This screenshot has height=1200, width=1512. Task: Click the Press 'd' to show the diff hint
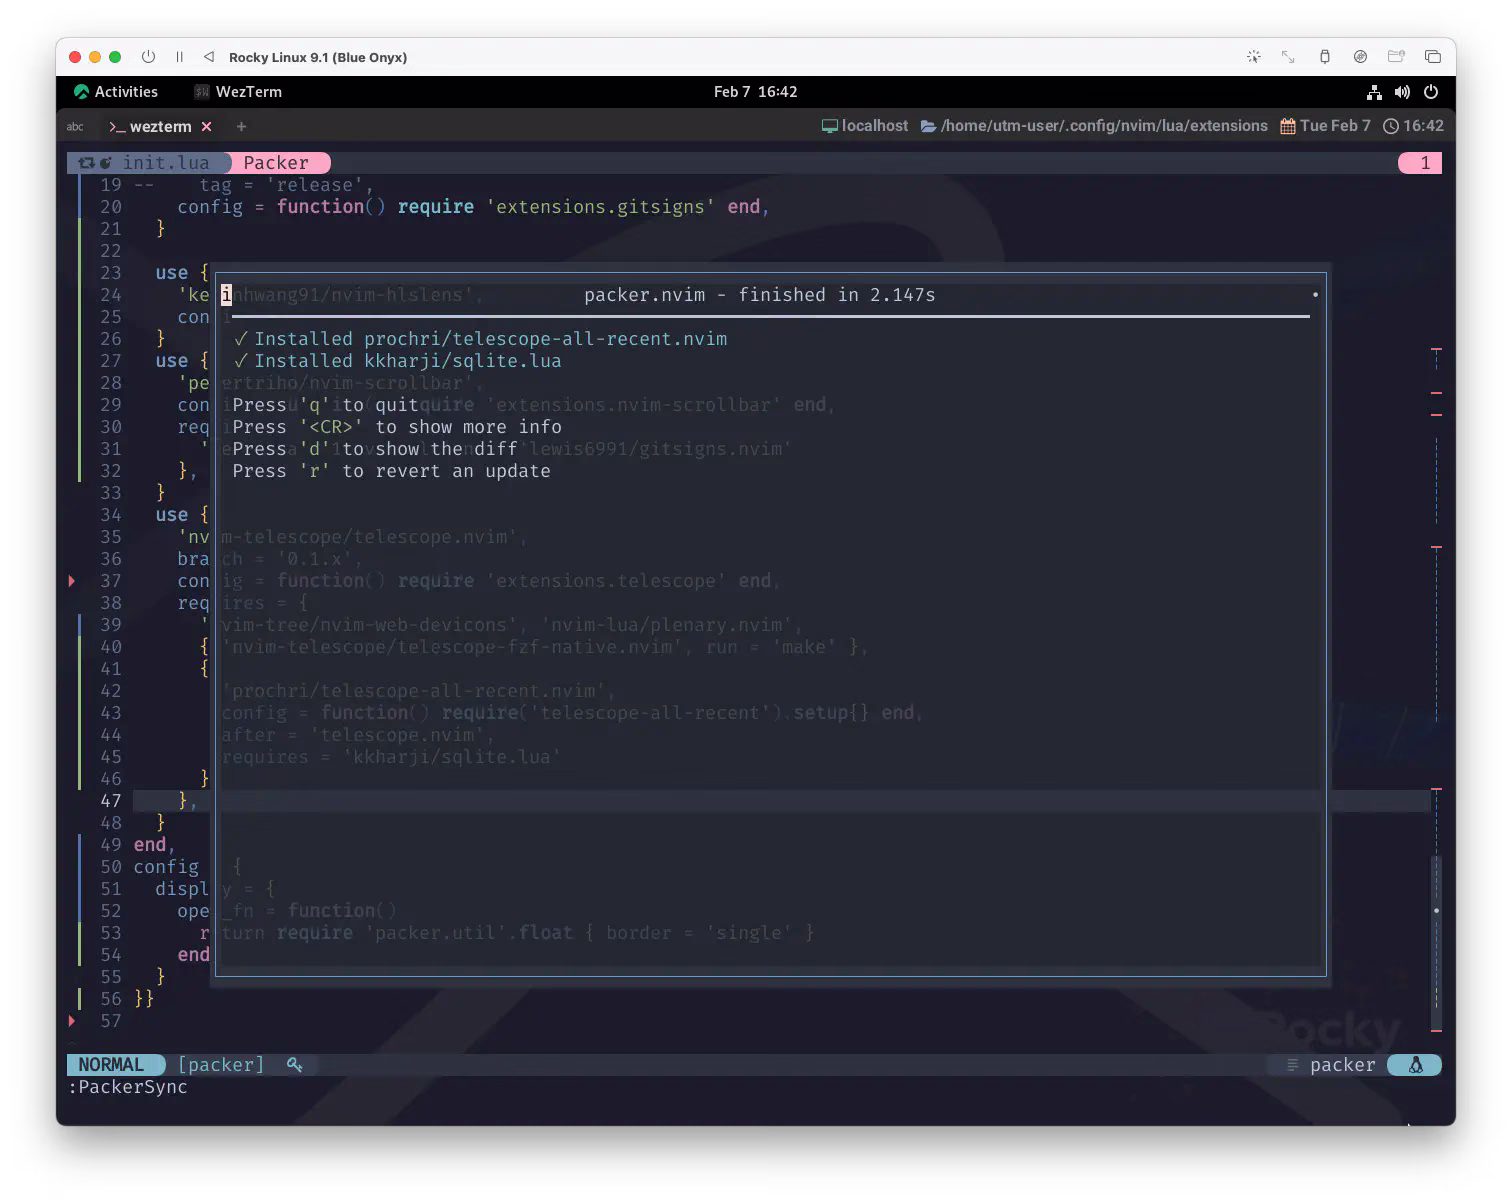(375, 449)
